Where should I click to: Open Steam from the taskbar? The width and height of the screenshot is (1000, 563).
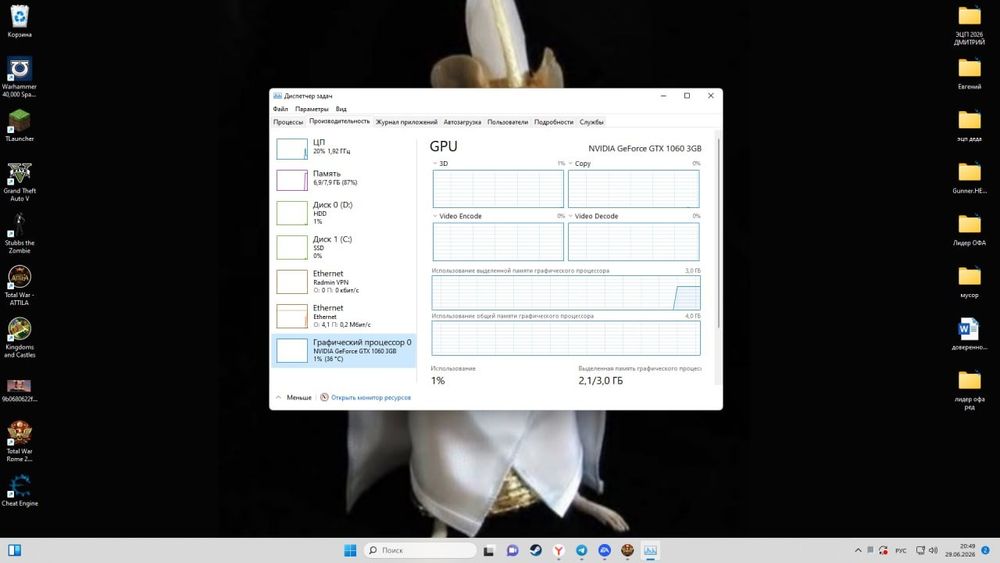pyautogui.click(x=535, y=550)
